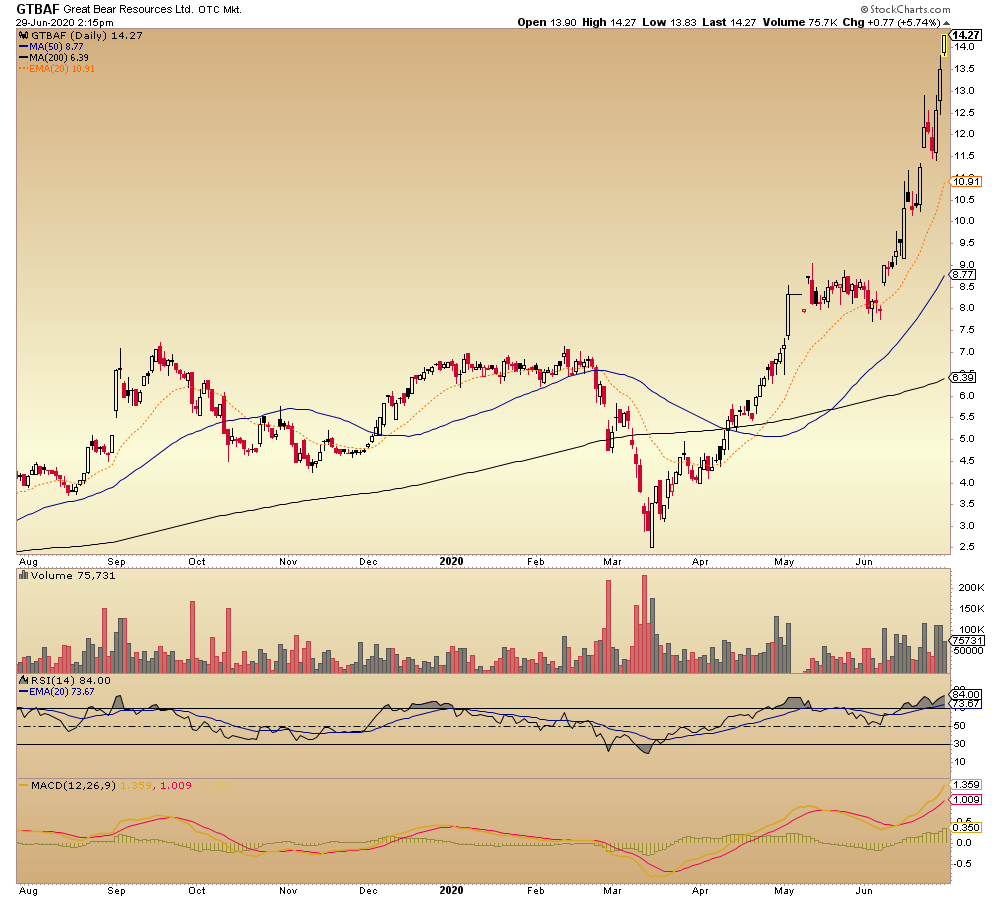Click the Mar label on the price chart's time axis
Viewport: 1000px width, 900px height.
click(612, 562)
